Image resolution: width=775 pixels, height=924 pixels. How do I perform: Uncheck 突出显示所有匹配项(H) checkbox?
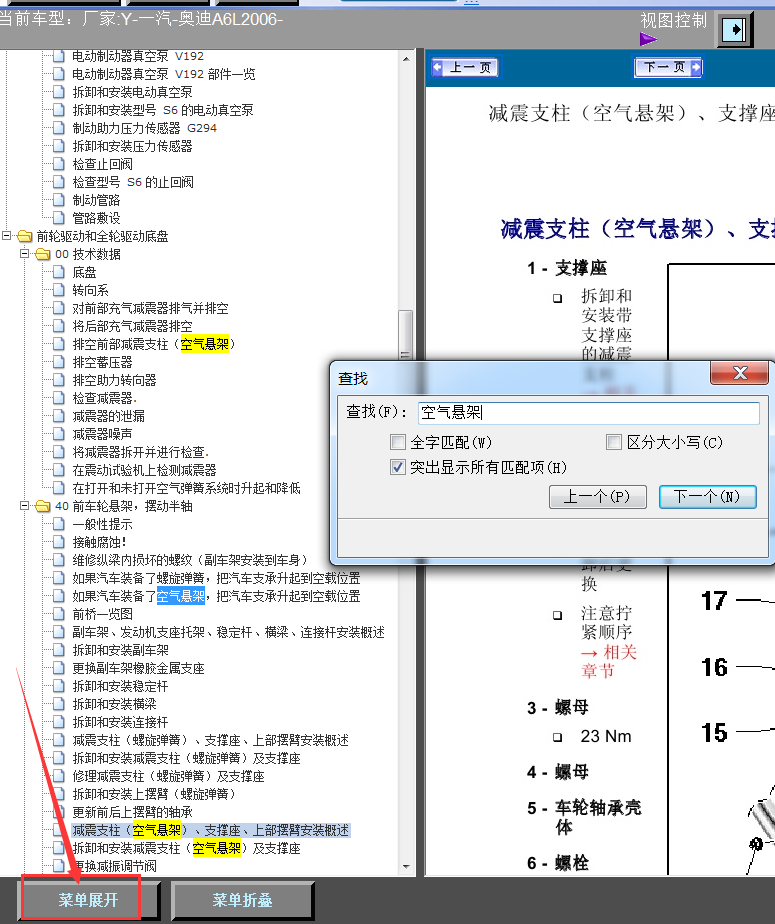(398, 467)
